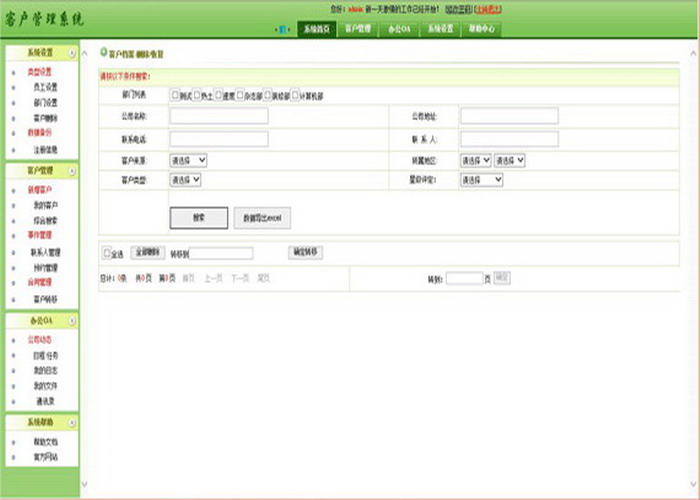Enable the 杂志部 department checkbox
Image resolution: width=700 pixels, height=500 pixels.
241,96
